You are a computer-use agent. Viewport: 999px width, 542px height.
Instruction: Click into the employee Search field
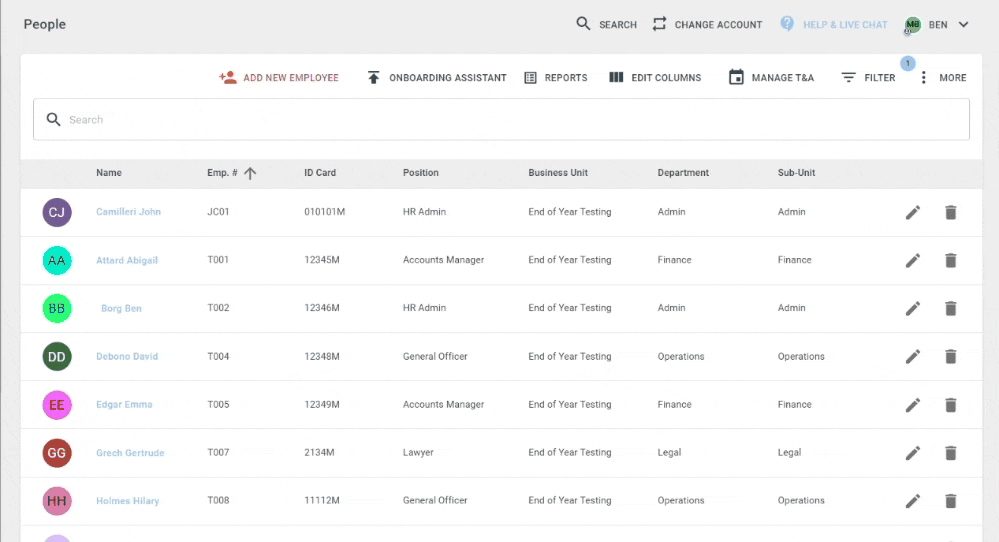[501, 119]
